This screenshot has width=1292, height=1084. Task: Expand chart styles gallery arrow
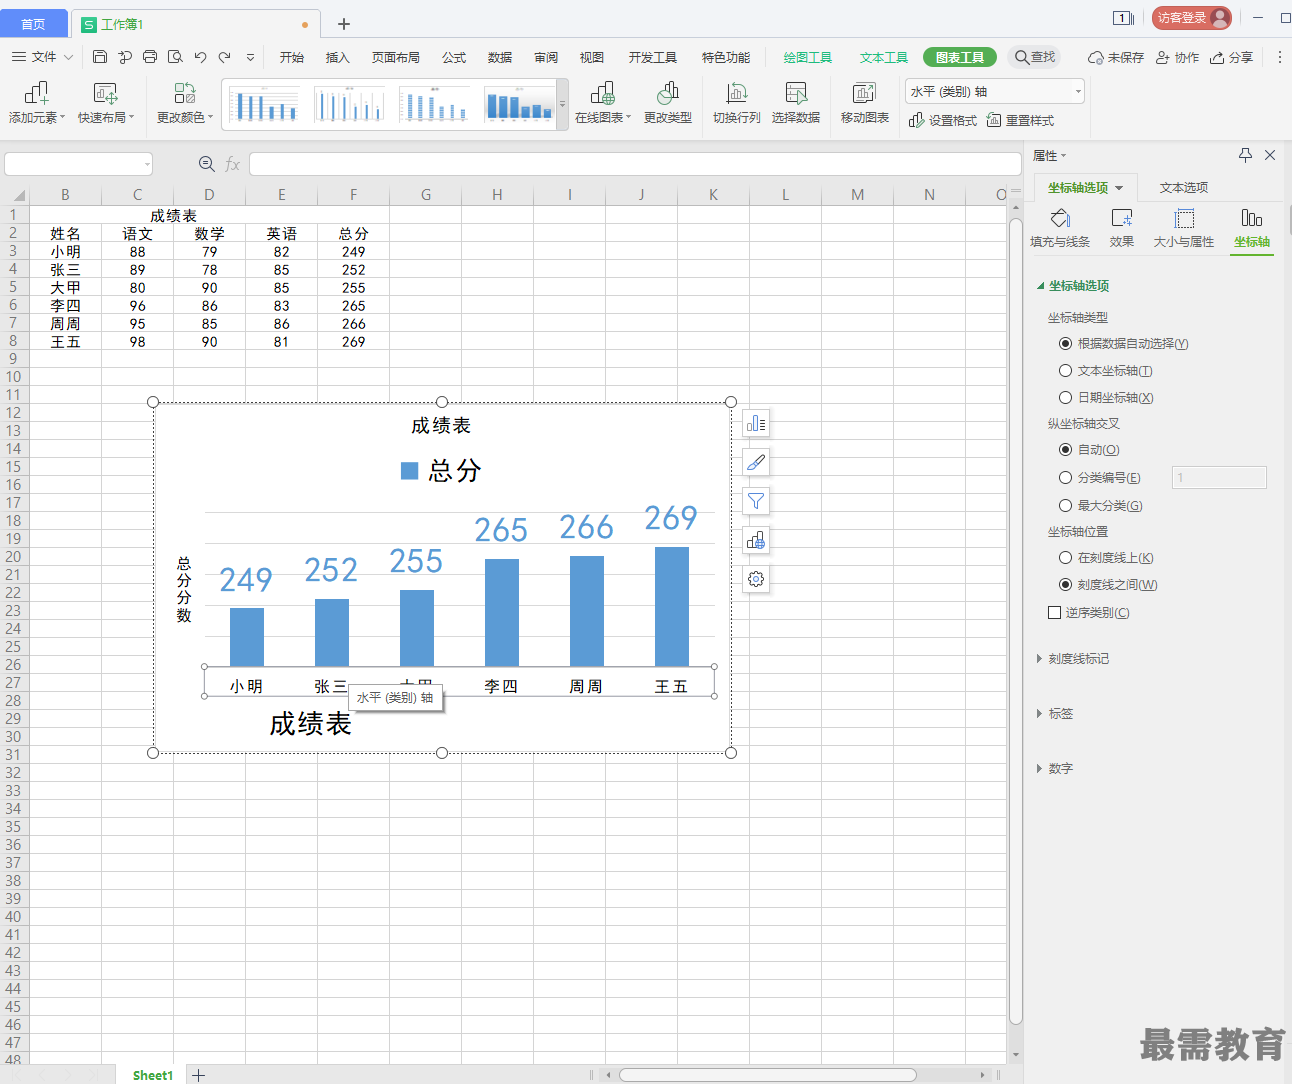(x=562, y=104)
